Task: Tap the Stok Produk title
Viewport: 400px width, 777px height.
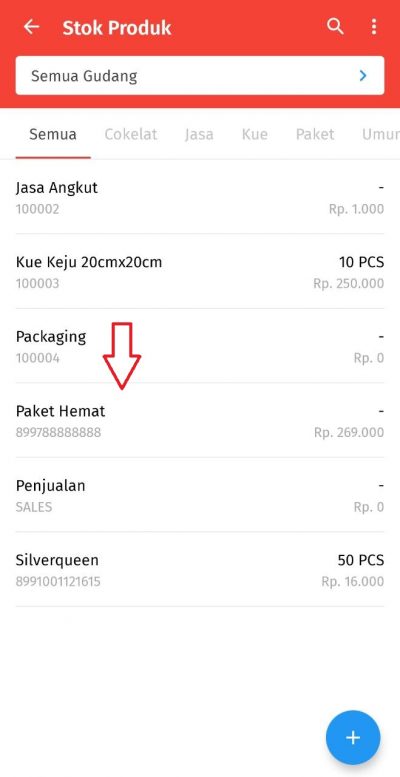Action: click(x=117, y=28)
